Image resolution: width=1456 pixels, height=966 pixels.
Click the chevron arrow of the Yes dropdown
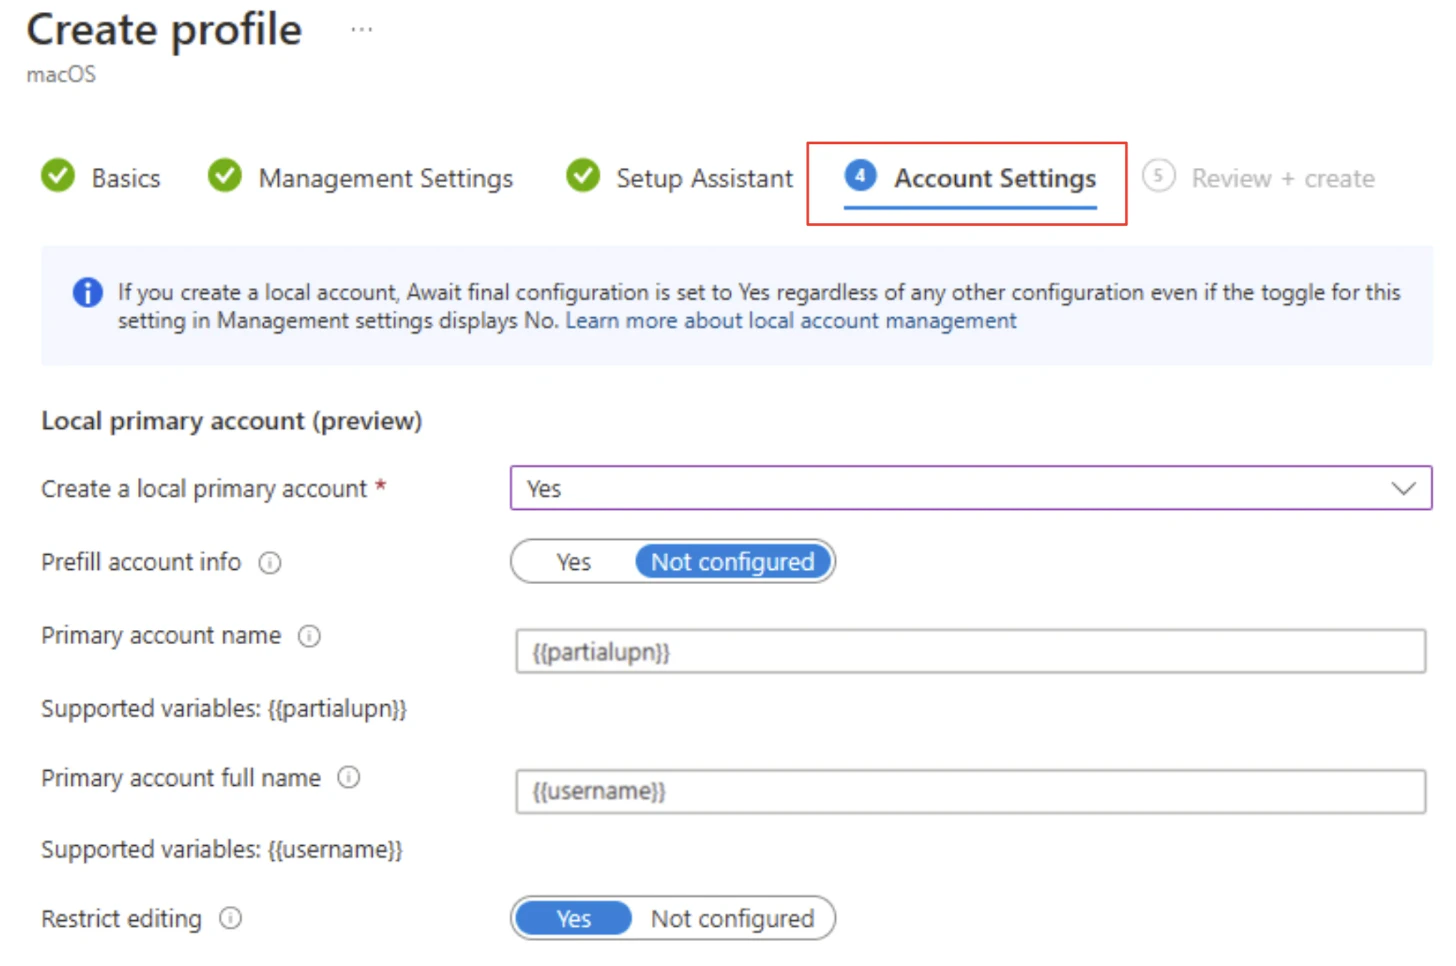[1403, 489]
